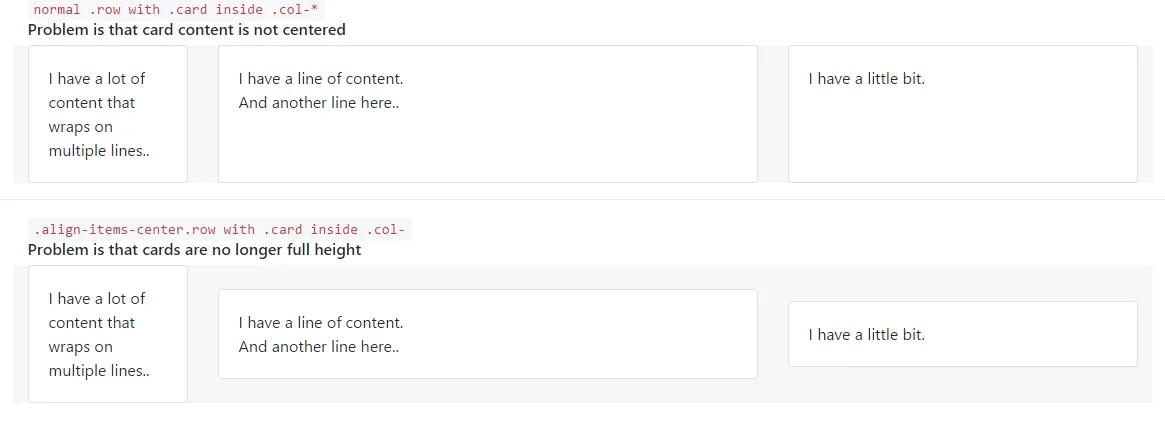This screenshot has height=445, width=1165.
Task: Click "content that" in the upper row's first card
Action: pyautogui.click(x=91, y=103)
